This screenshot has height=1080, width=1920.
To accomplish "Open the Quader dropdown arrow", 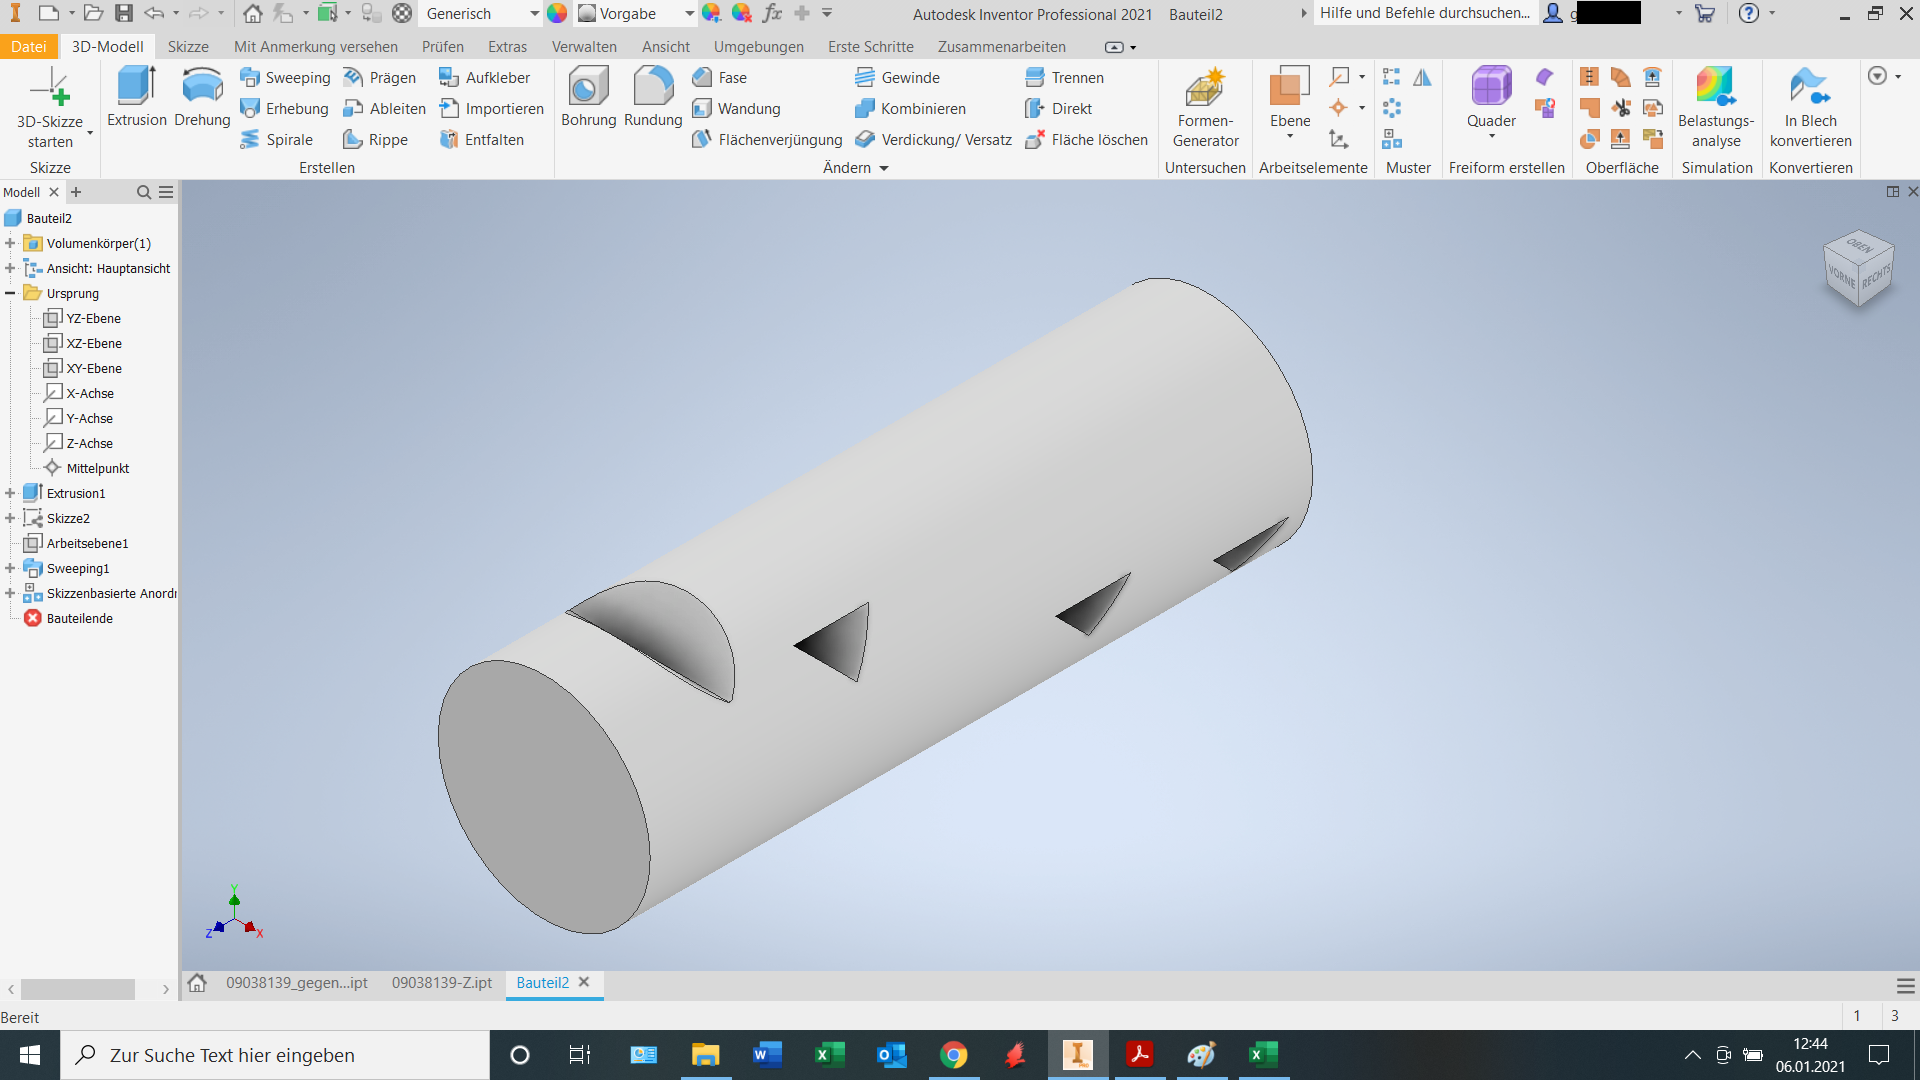I will click(x=1491, y=135).
